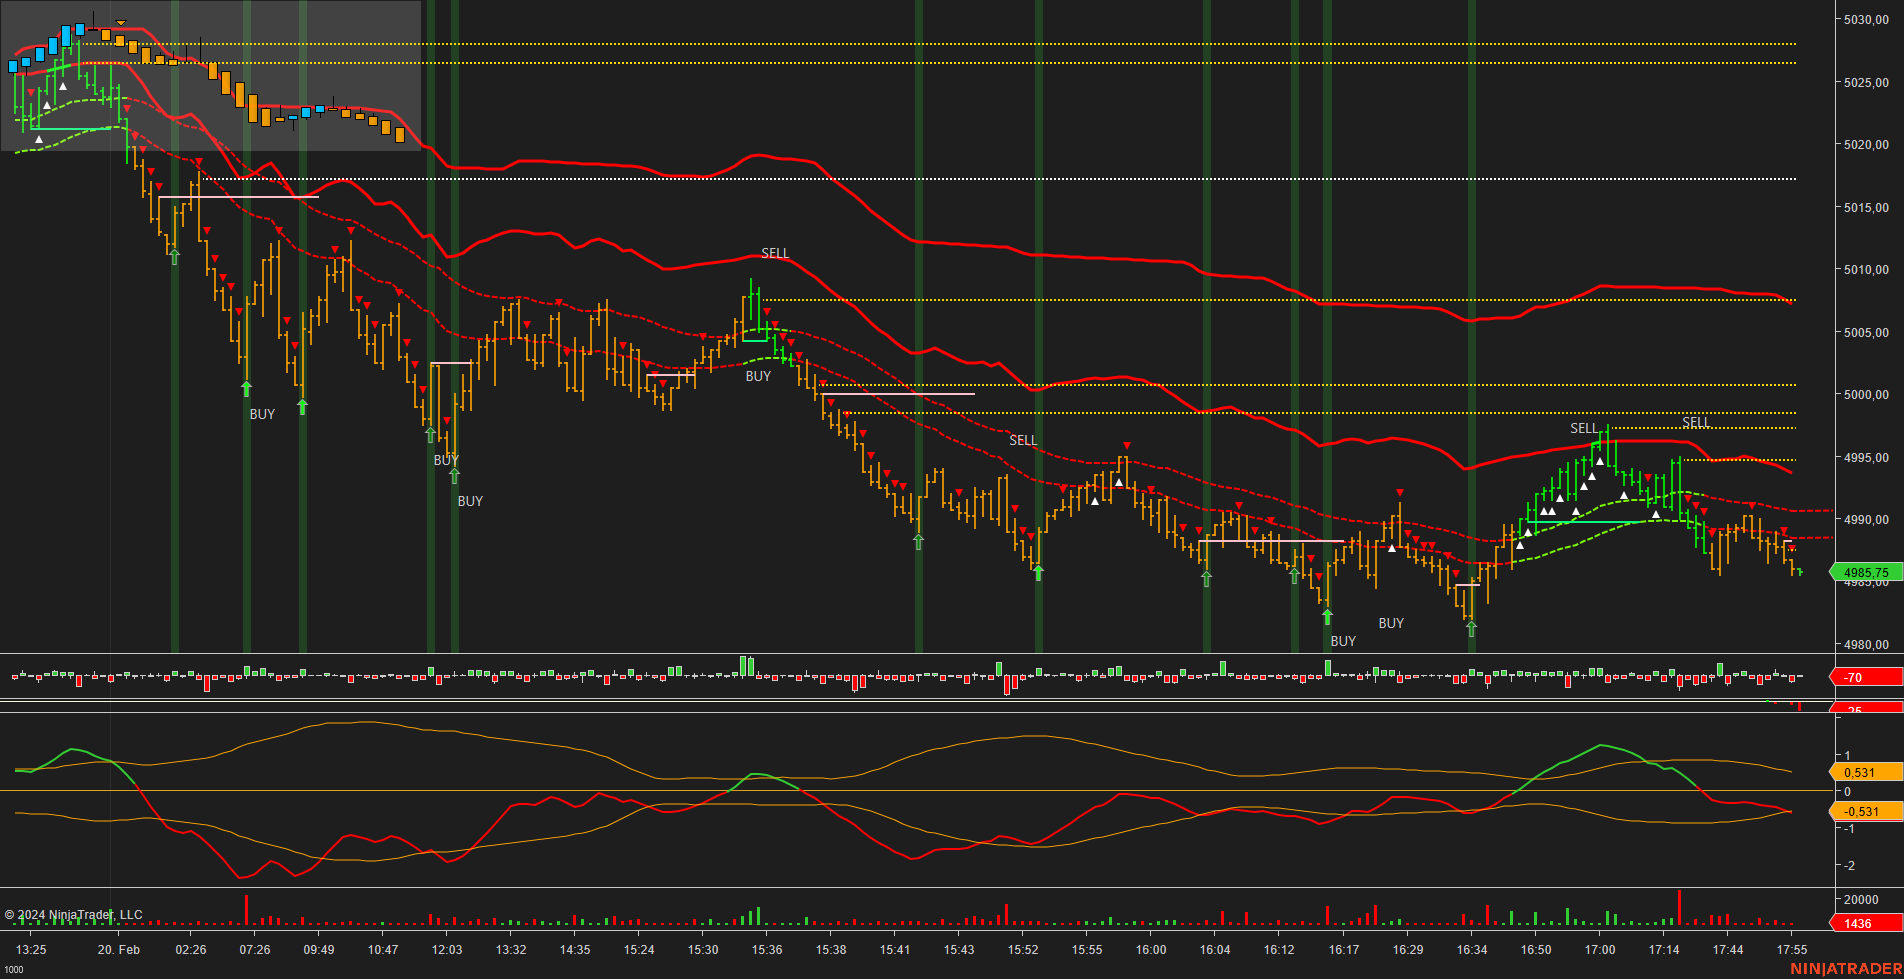Click the BUY label just below the 15:36 green bars
1904x979 pixels.
tap(758, 377)
